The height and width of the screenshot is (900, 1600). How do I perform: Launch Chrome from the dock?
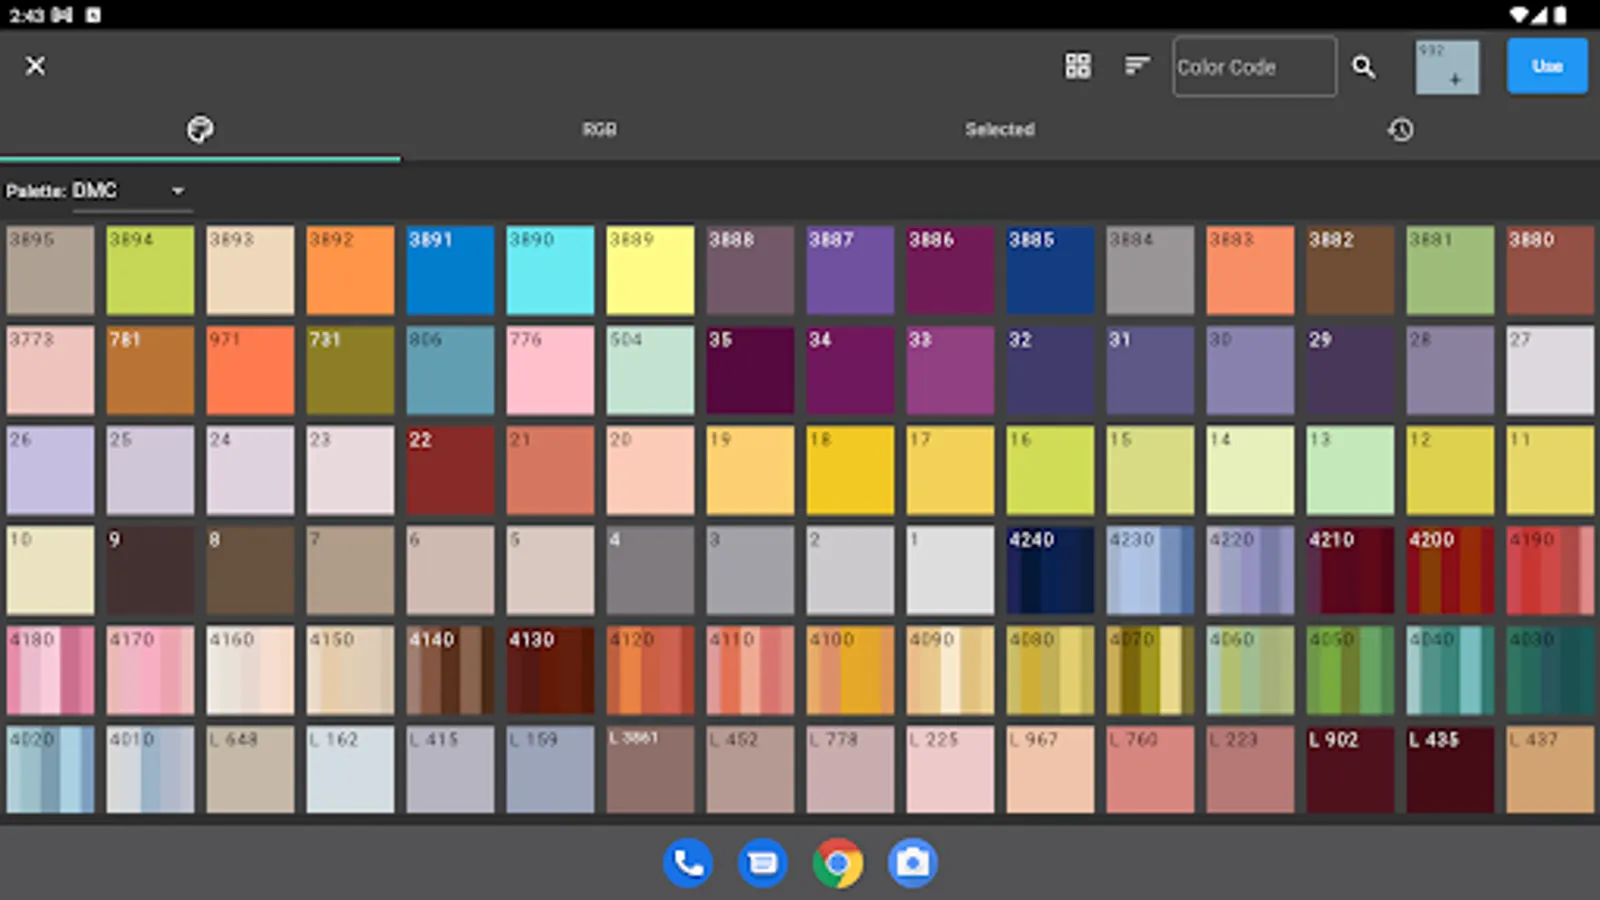(837, 862)
